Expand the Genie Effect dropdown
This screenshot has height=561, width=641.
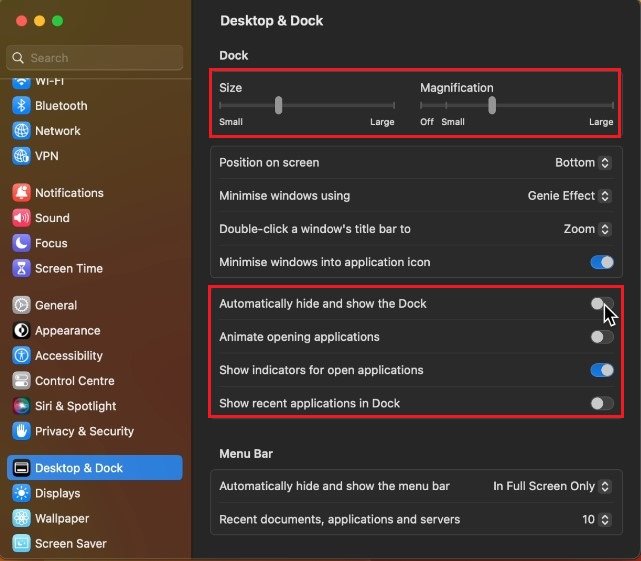569,195
